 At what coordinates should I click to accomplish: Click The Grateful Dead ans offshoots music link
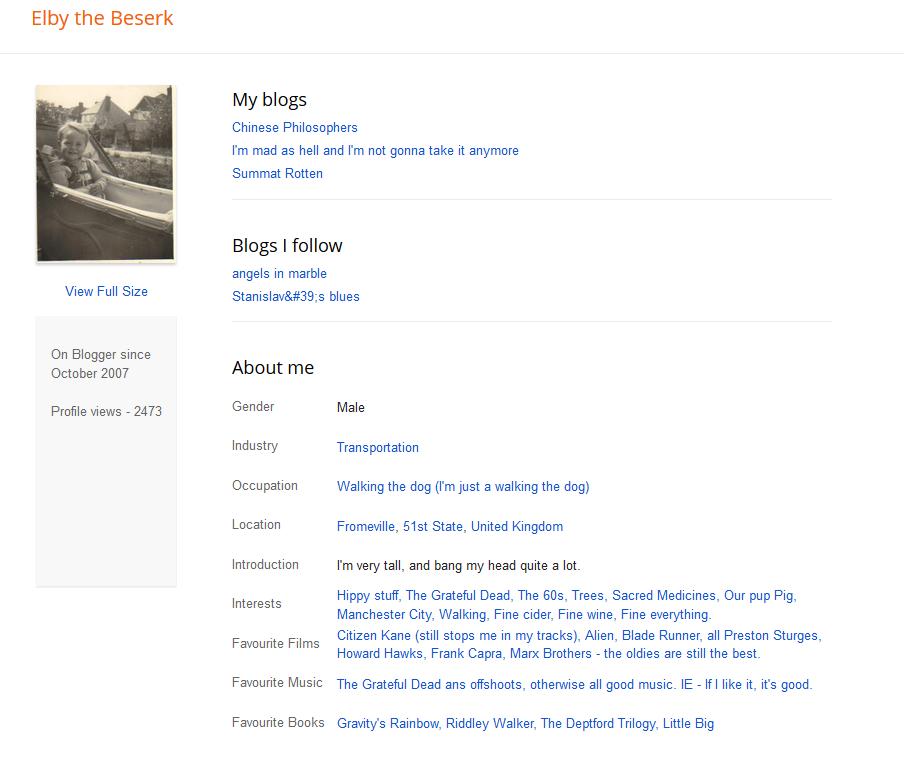tap(430, 684)
